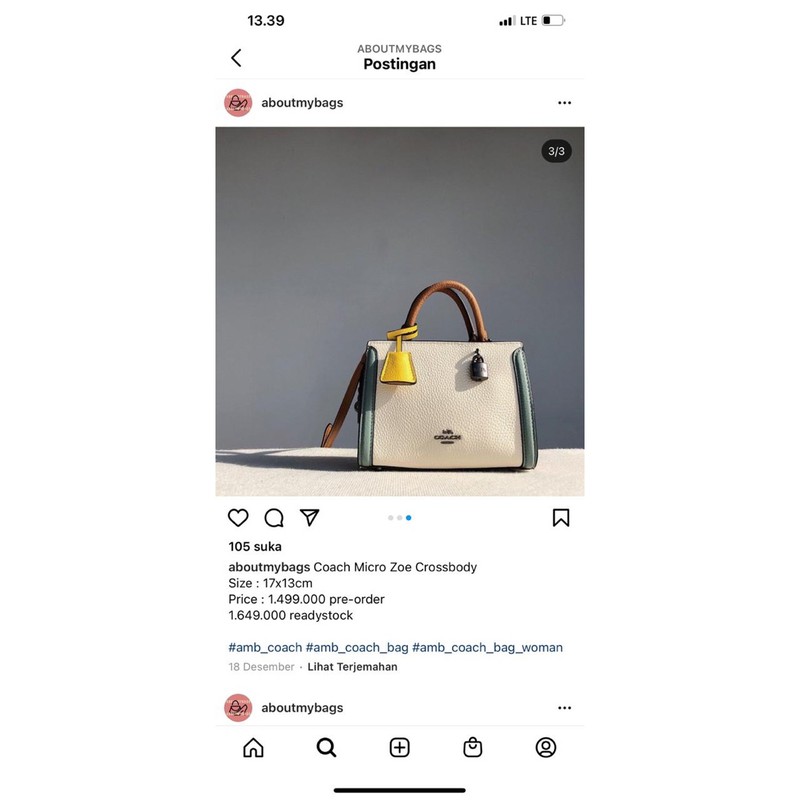Go to Home tab
The height and width of the screenshot is (800, 800).
pos(253,747)
